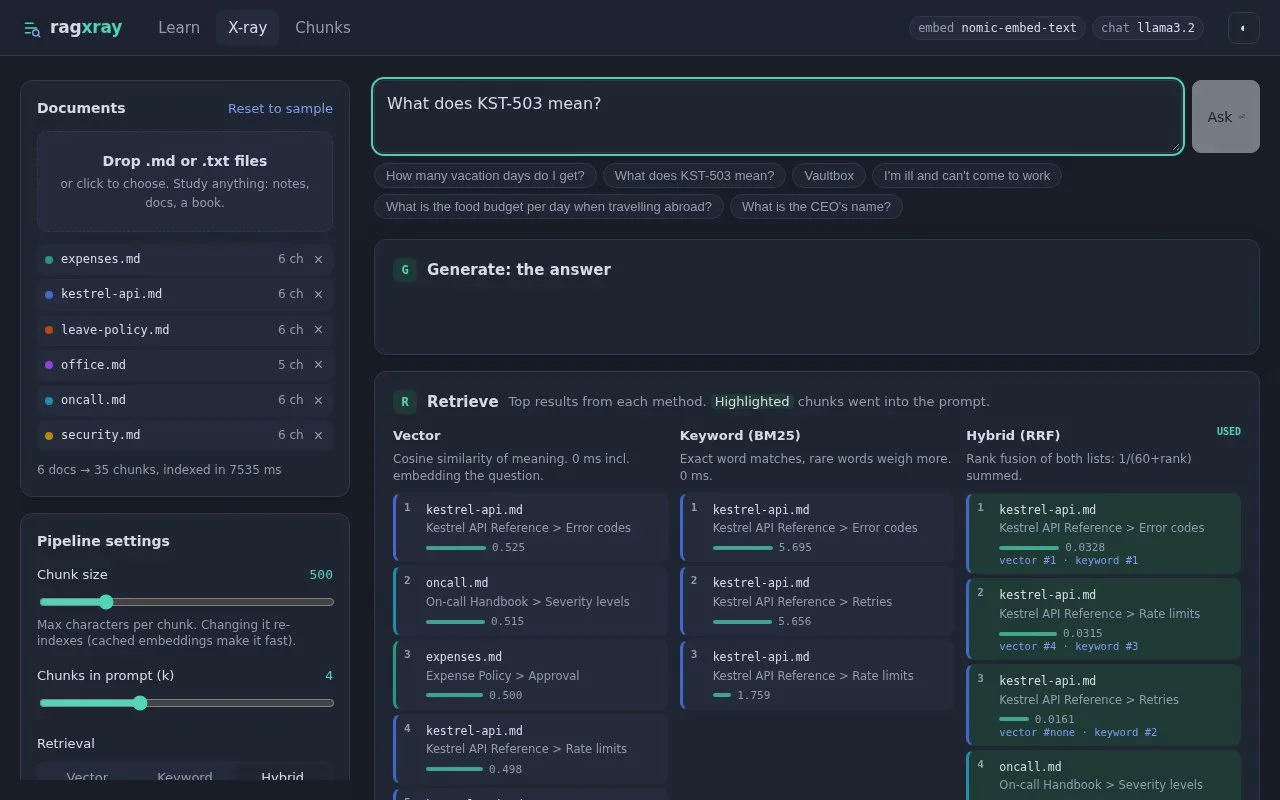Click the embed nomic-embed-text badge
1280x800 pixels.
[x=997, y=28]
